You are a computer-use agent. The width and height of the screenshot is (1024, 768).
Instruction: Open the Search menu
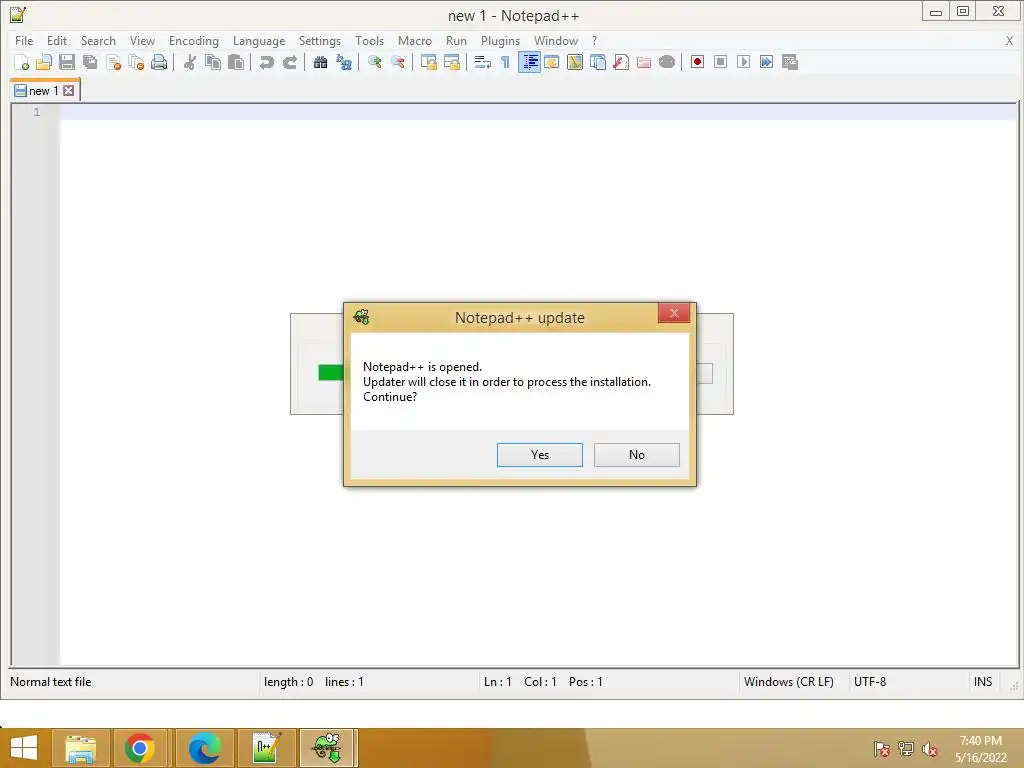[98, 40]
